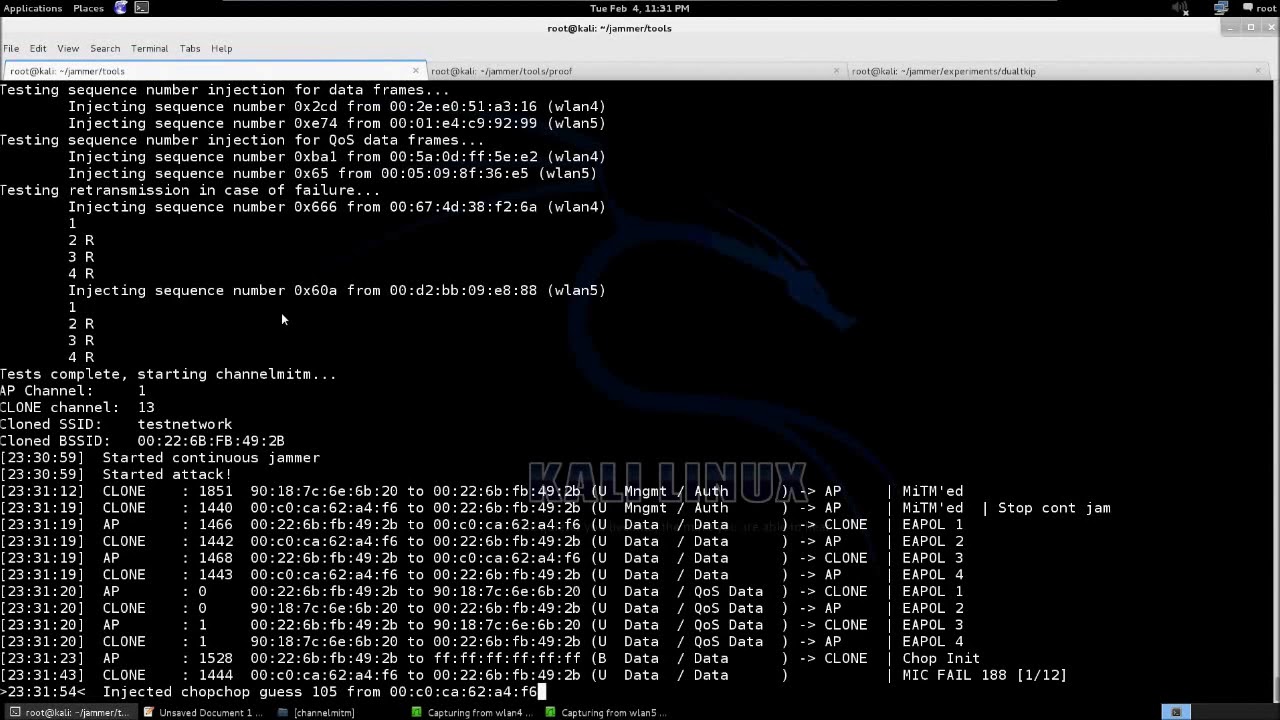Launch the terminal icon in top panel
The width and height of the screenshot is (1280, 720).
pyautogui.click(x=142, y=8)
